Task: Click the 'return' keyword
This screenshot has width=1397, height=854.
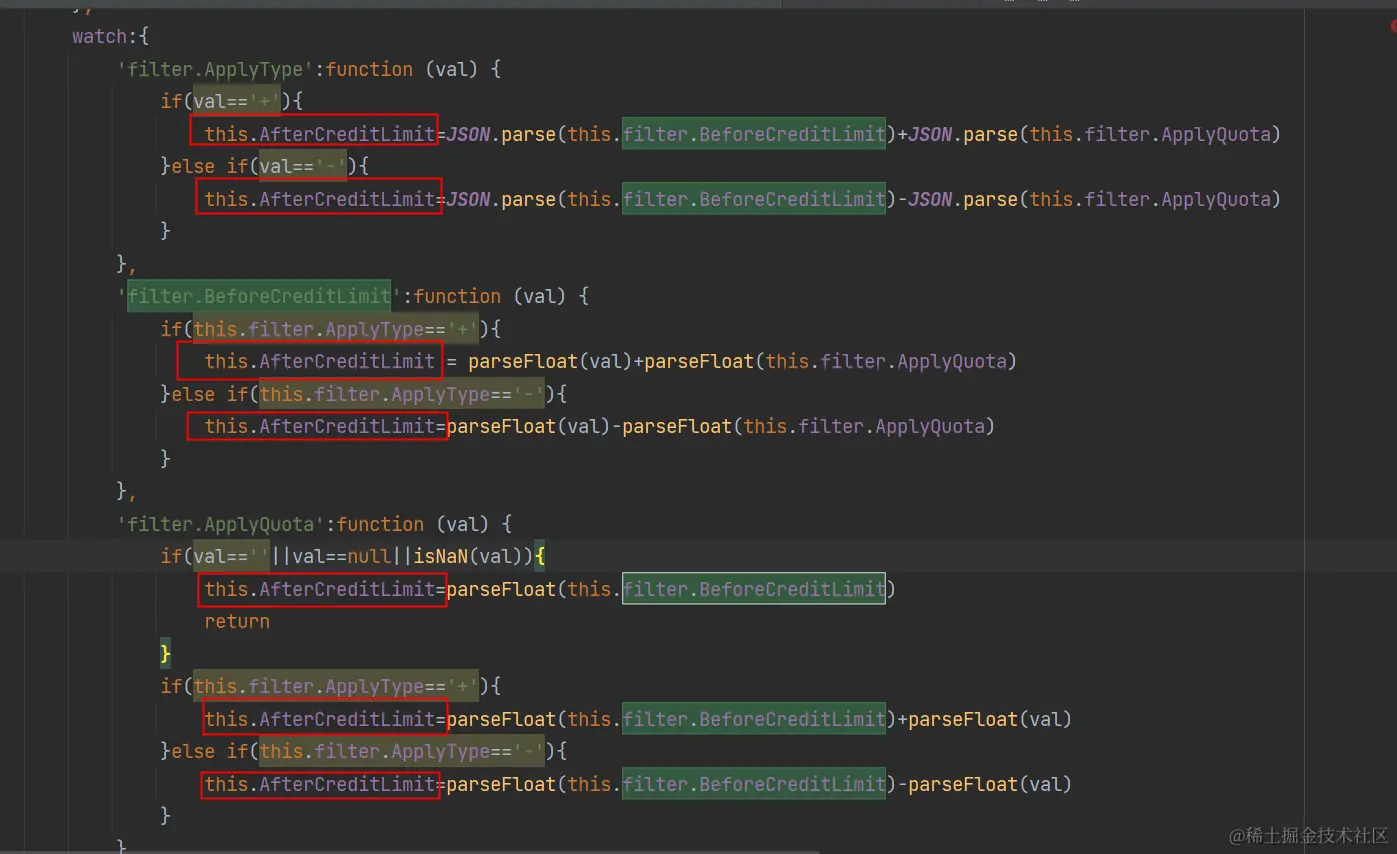Action: 237,621
